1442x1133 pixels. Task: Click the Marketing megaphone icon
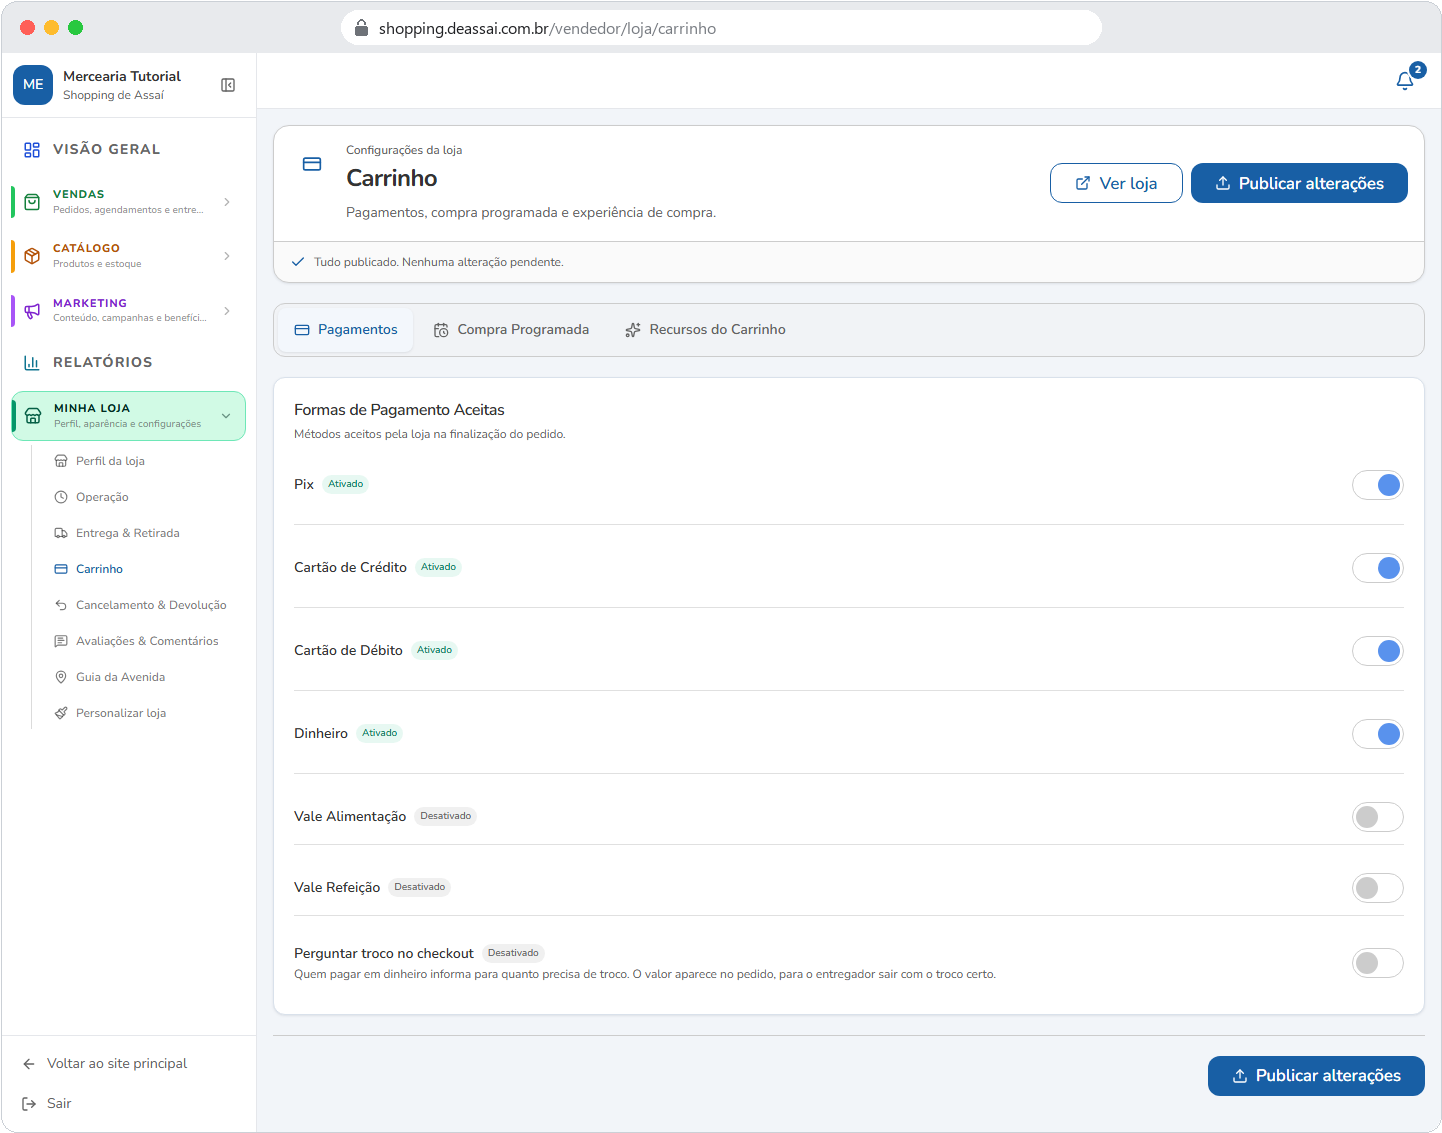(x=32, y=311)
